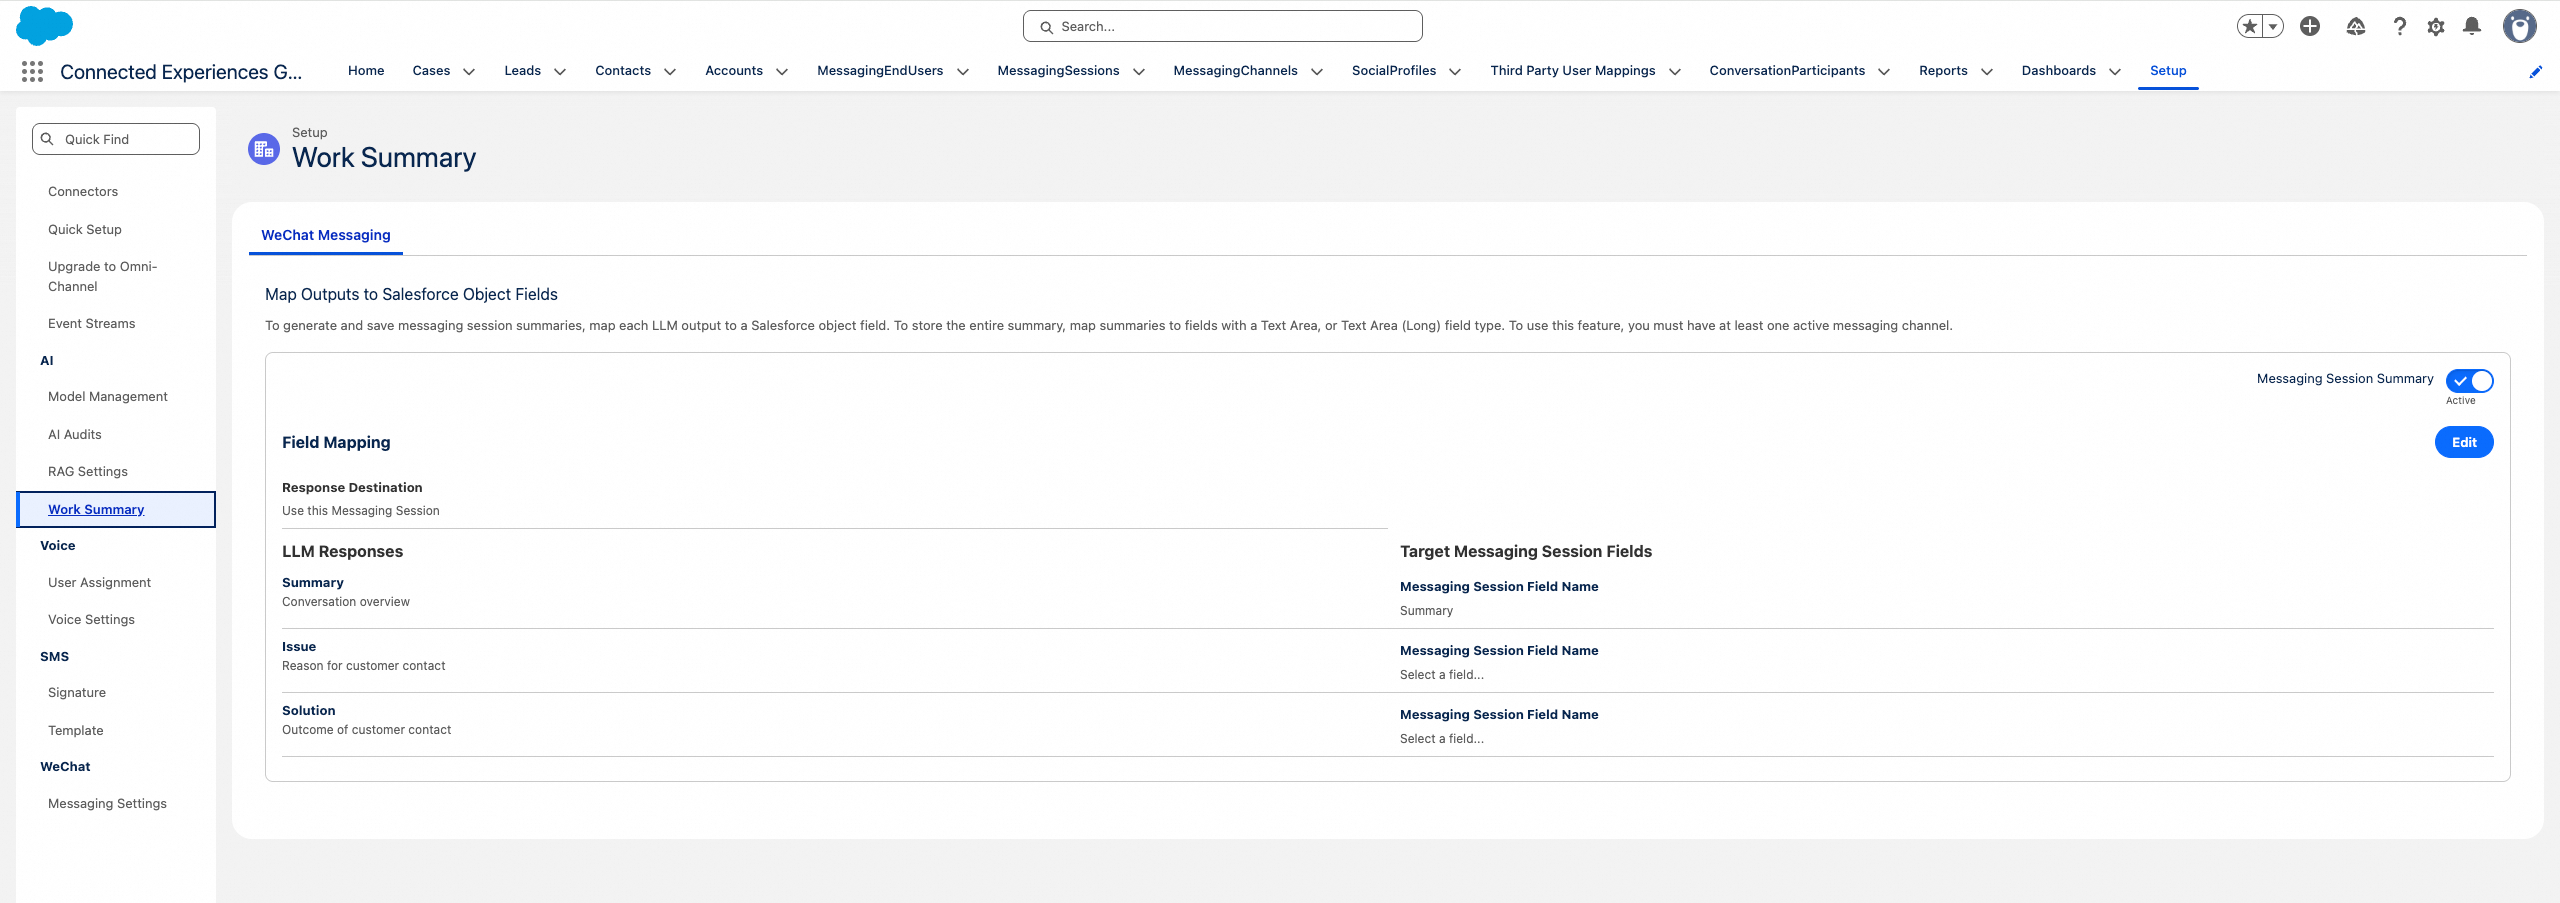The image size is (2560, 903).
Task: Open Template under SMS
Action: [x=76, y=731]
